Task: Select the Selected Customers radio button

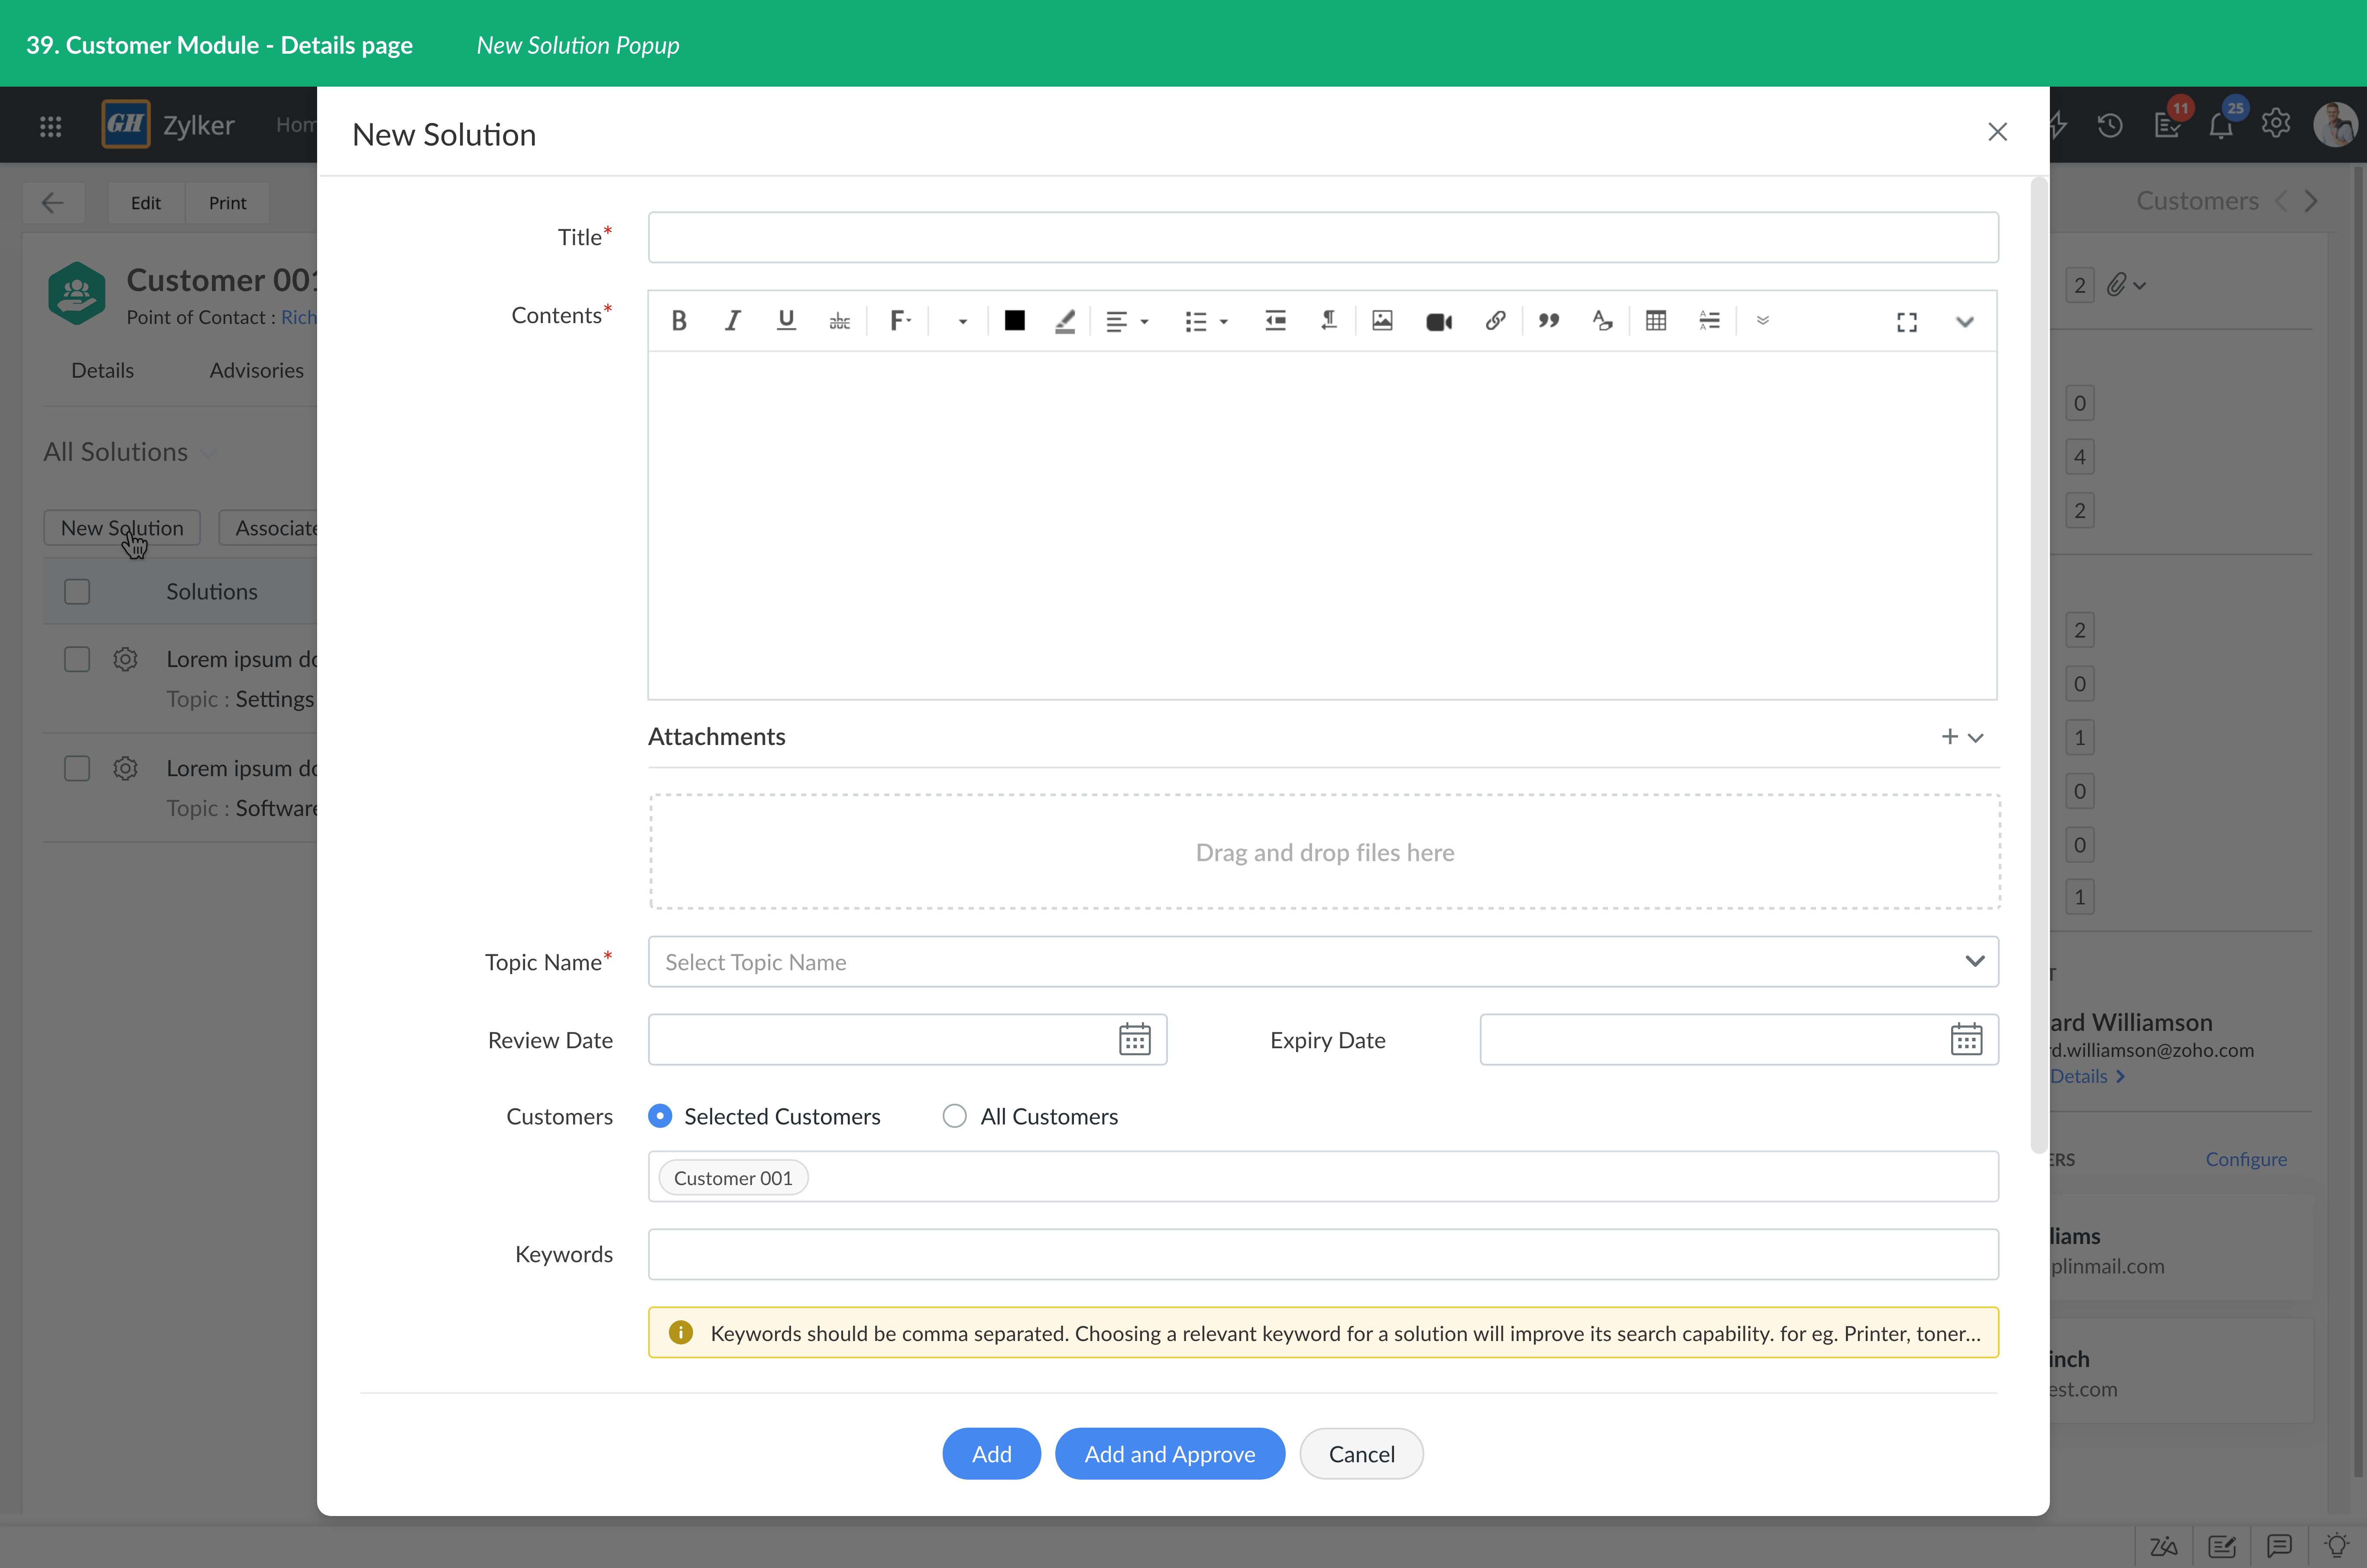Action: click(660, 1116)
